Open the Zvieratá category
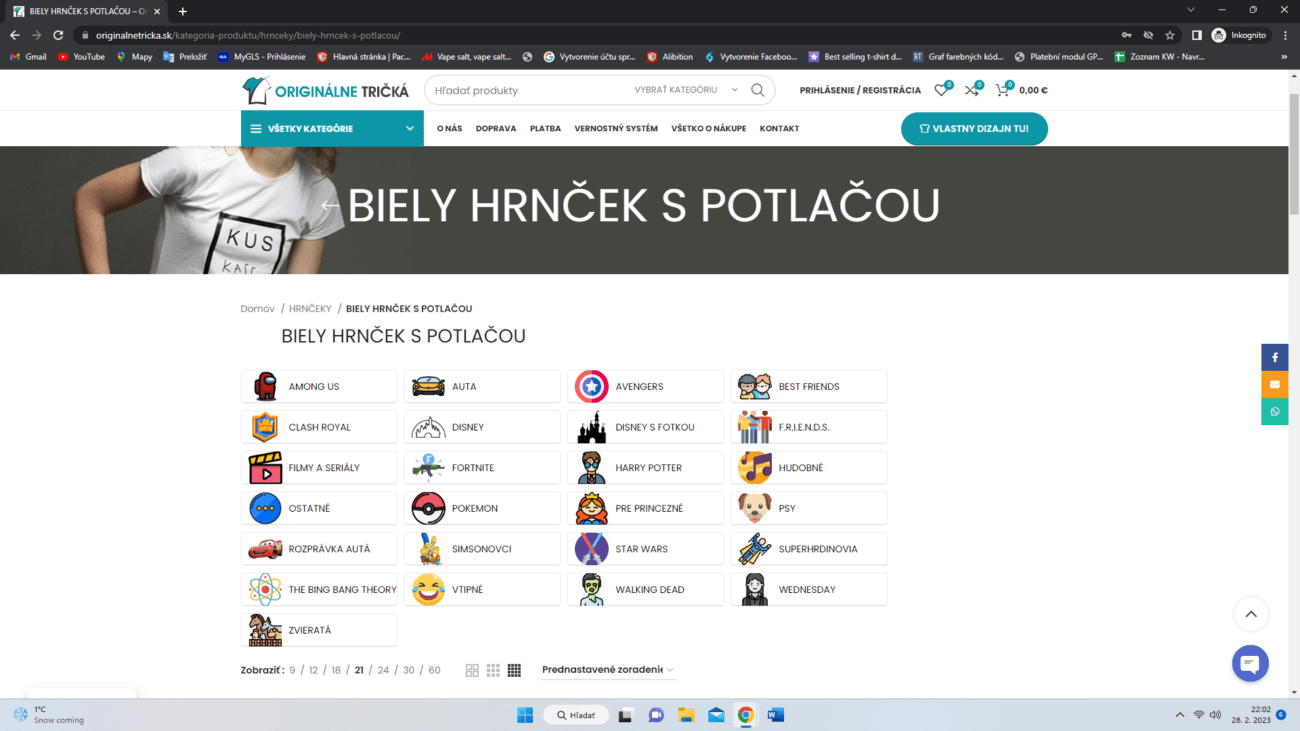1300x731 pixels. pos(319,630)
